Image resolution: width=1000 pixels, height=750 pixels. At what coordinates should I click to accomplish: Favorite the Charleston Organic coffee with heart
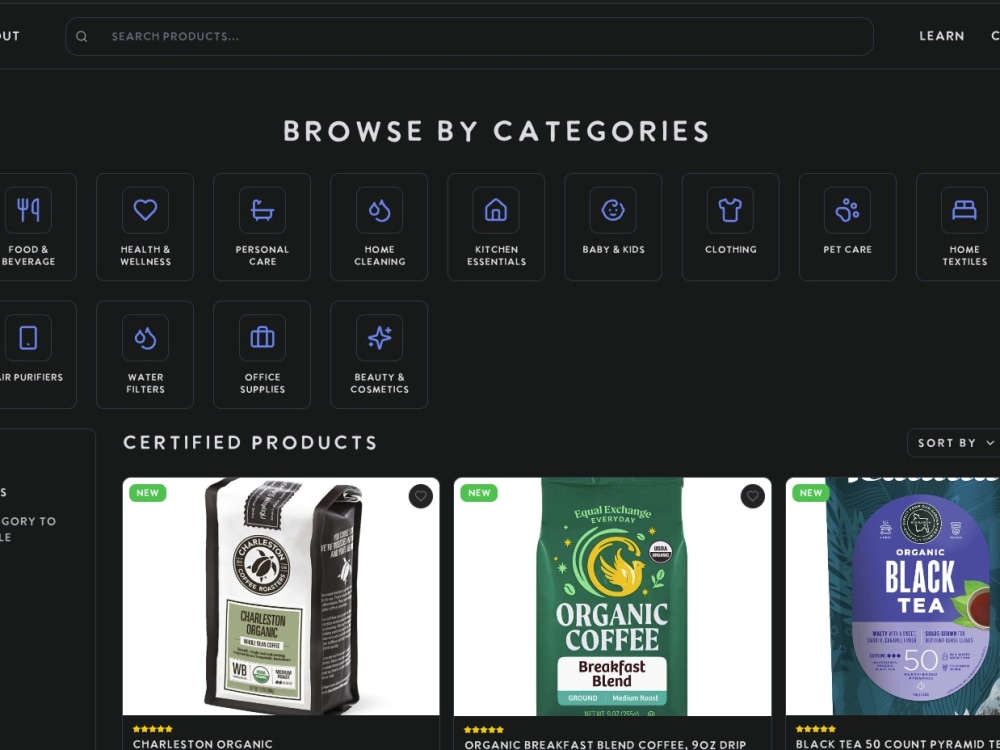pyautogui.click(x=421, y=496)
